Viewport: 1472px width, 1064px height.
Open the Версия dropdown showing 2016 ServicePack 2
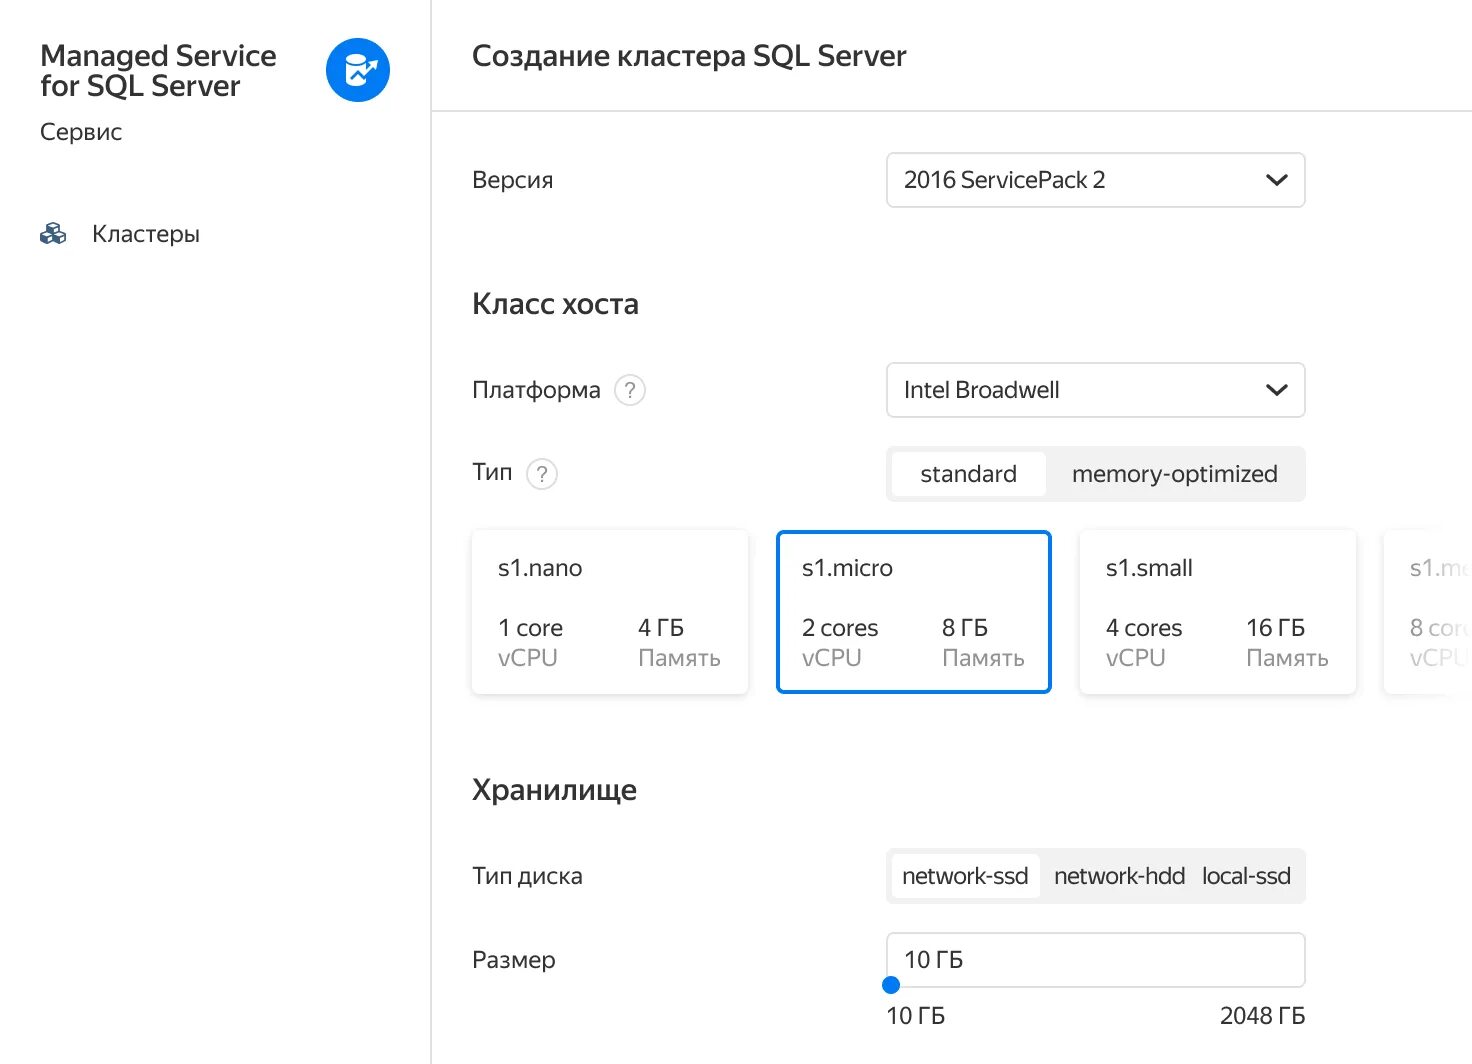(1096, 180)
